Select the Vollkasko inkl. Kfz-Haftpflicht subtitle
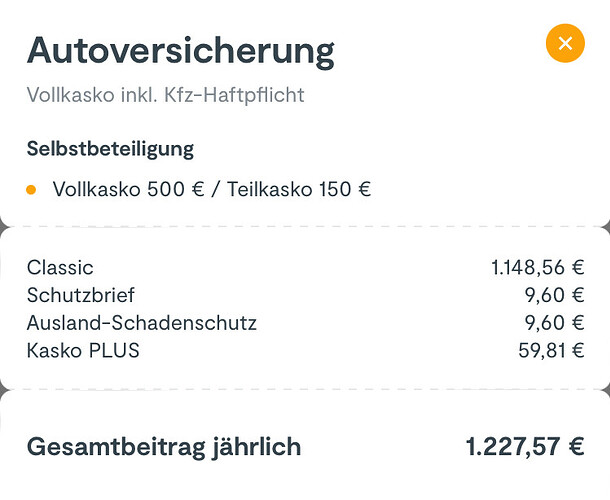 pos(166,96)
